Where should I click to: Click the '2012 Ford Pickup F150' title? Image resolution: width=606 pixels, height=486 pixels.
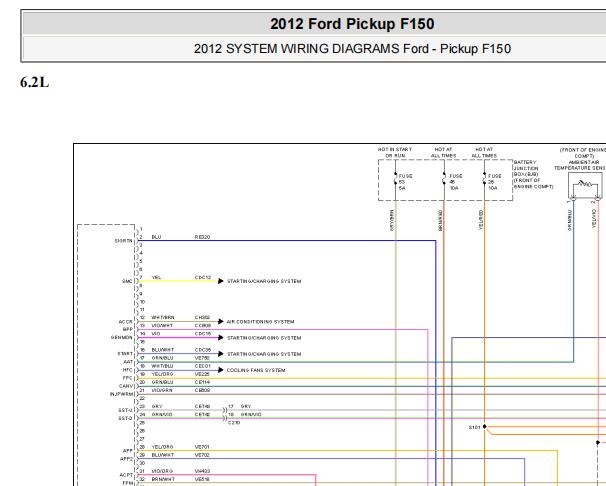tap(352, 24)
